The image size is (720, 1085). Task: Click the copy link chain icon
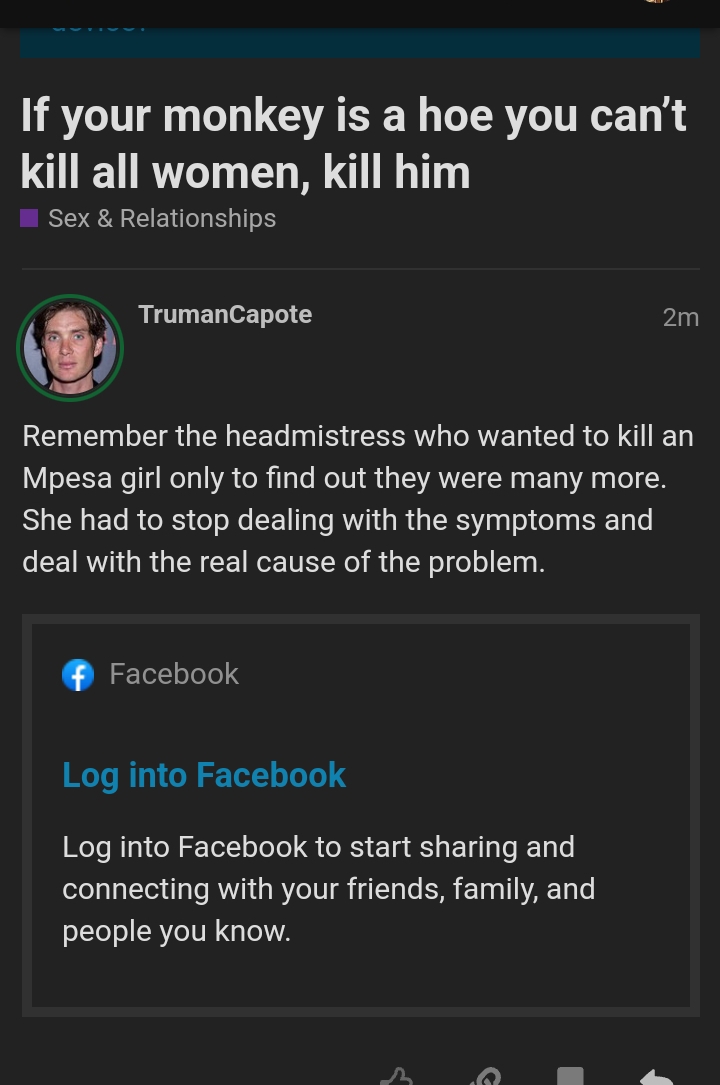[x=485, y=1077]
